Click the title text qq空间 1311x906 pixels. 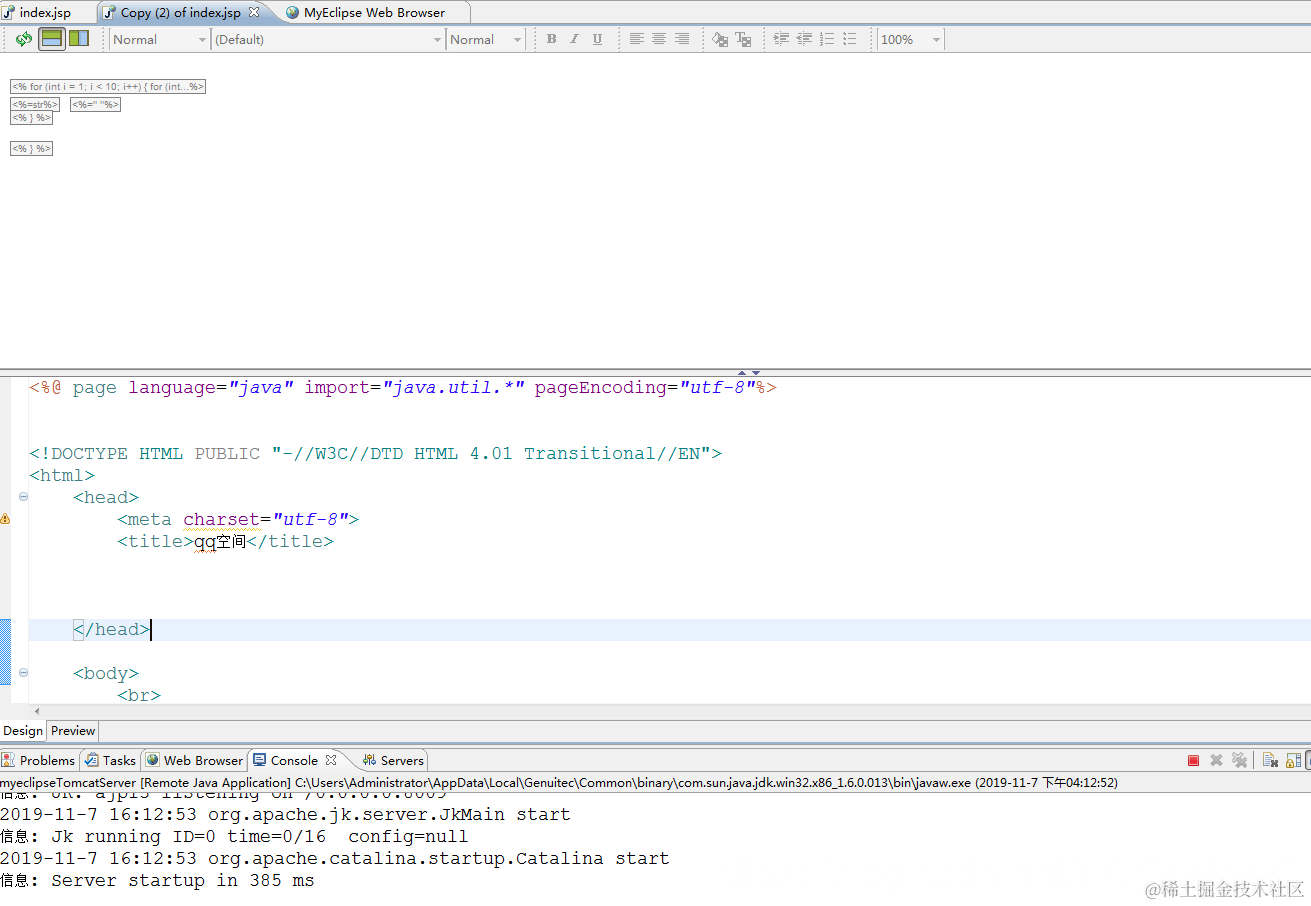pos(220,542)
